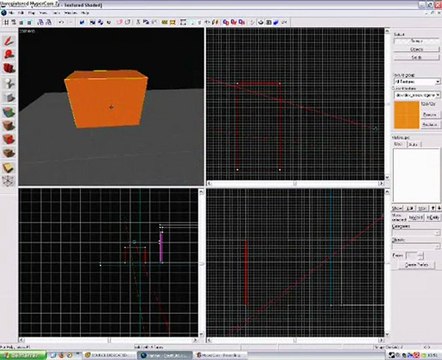442x360 pixels.
Task: Click the save window state icon
Action: pyautogui.click(x=49, y=22)
